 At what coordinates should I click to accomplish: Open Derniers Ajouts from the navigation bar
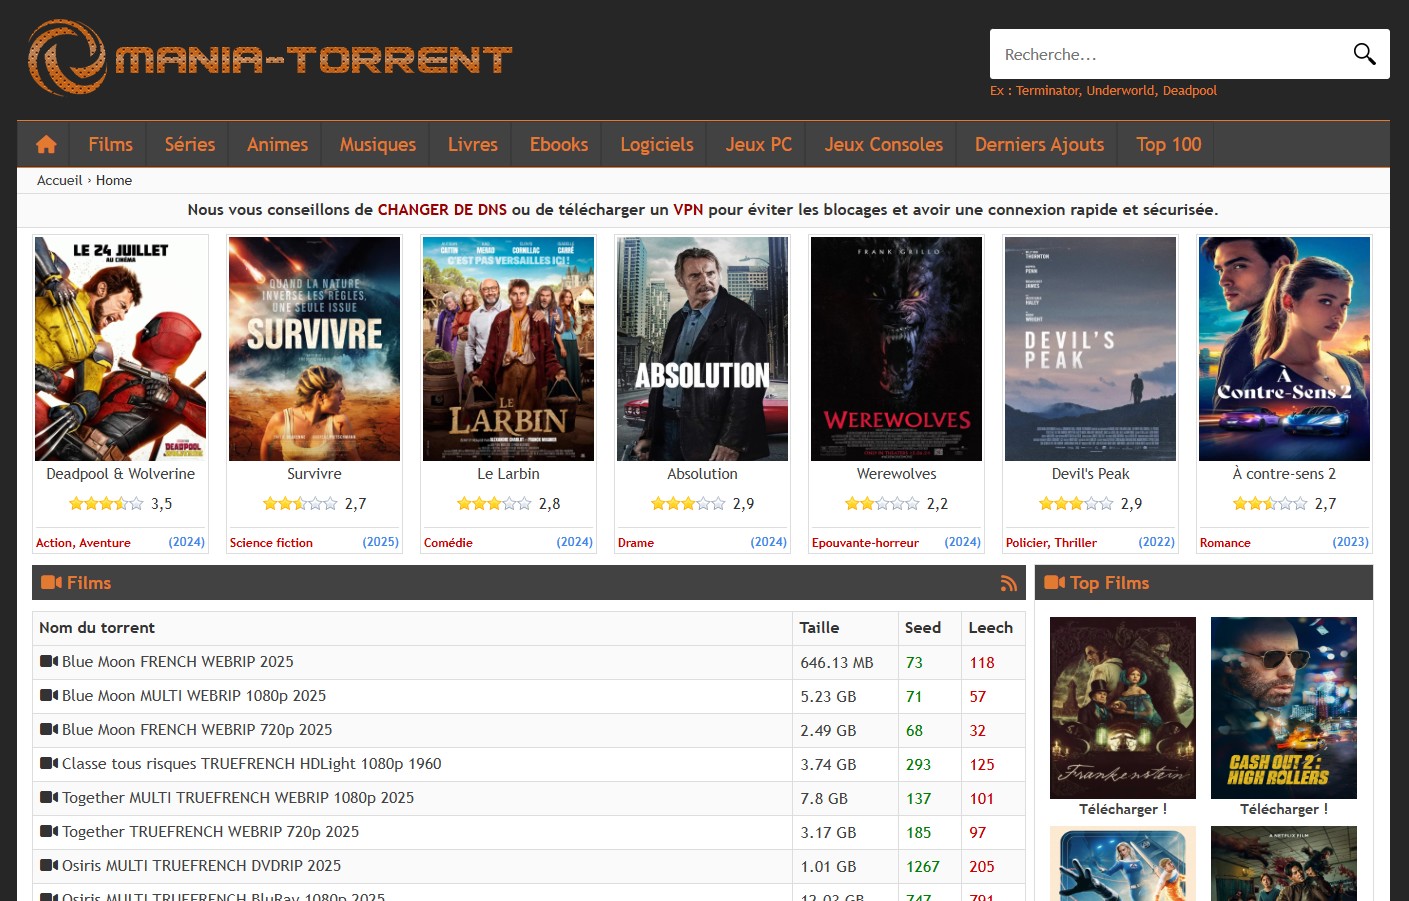1039,145
